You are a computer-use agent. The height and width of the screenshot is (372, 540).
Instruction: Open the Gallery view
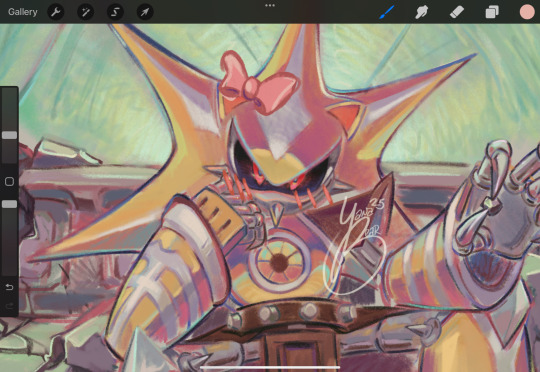[23, 12]
